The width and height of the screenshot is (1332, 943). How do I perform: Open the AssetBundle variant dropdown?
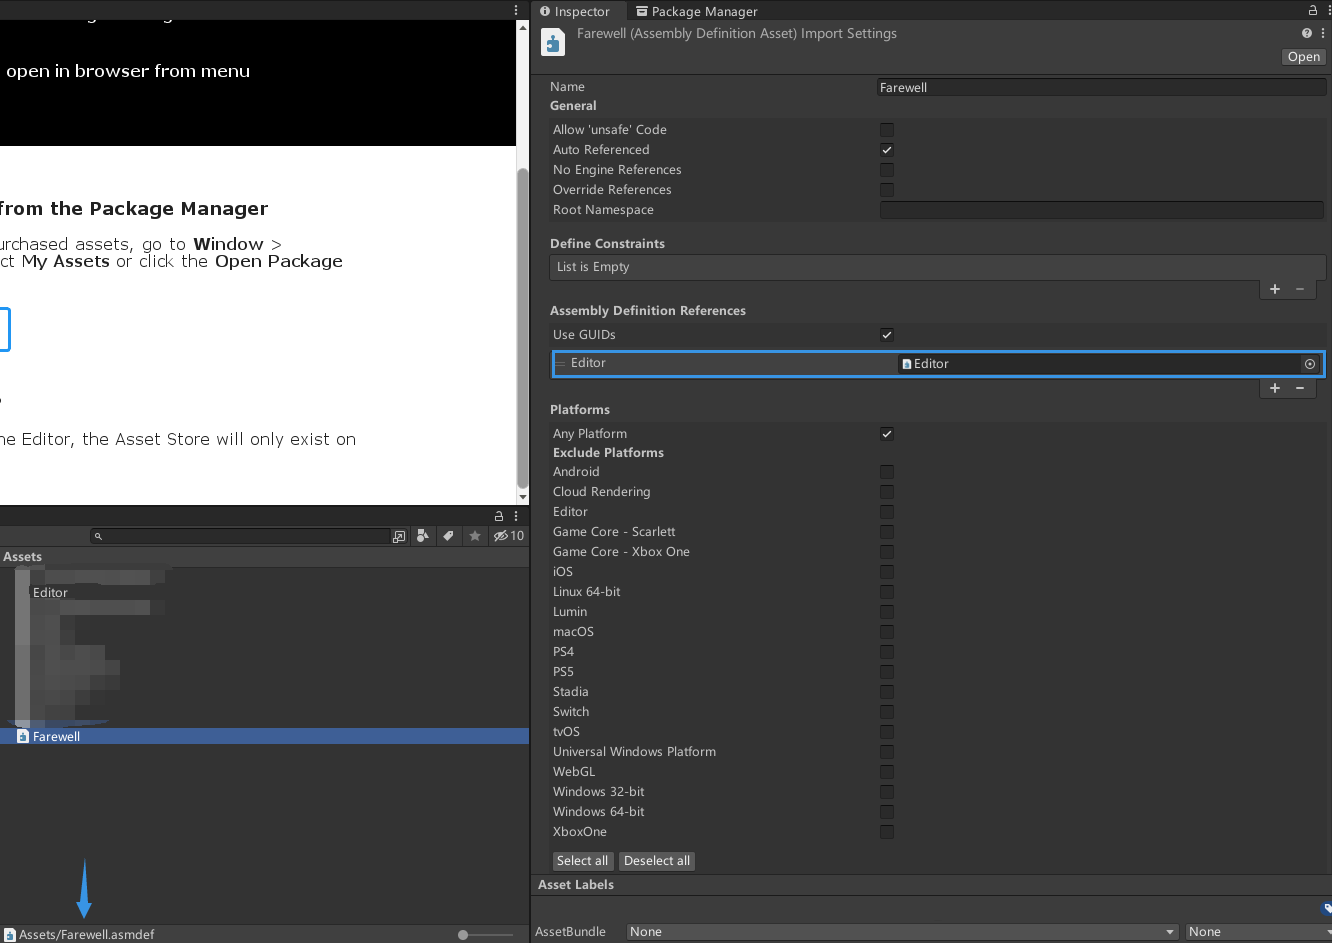1258,932
